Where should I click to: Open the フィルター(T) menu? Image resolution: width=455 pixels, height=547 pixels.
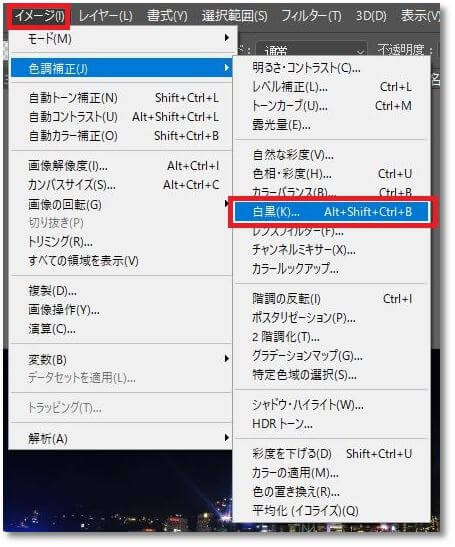pos(311,16)
